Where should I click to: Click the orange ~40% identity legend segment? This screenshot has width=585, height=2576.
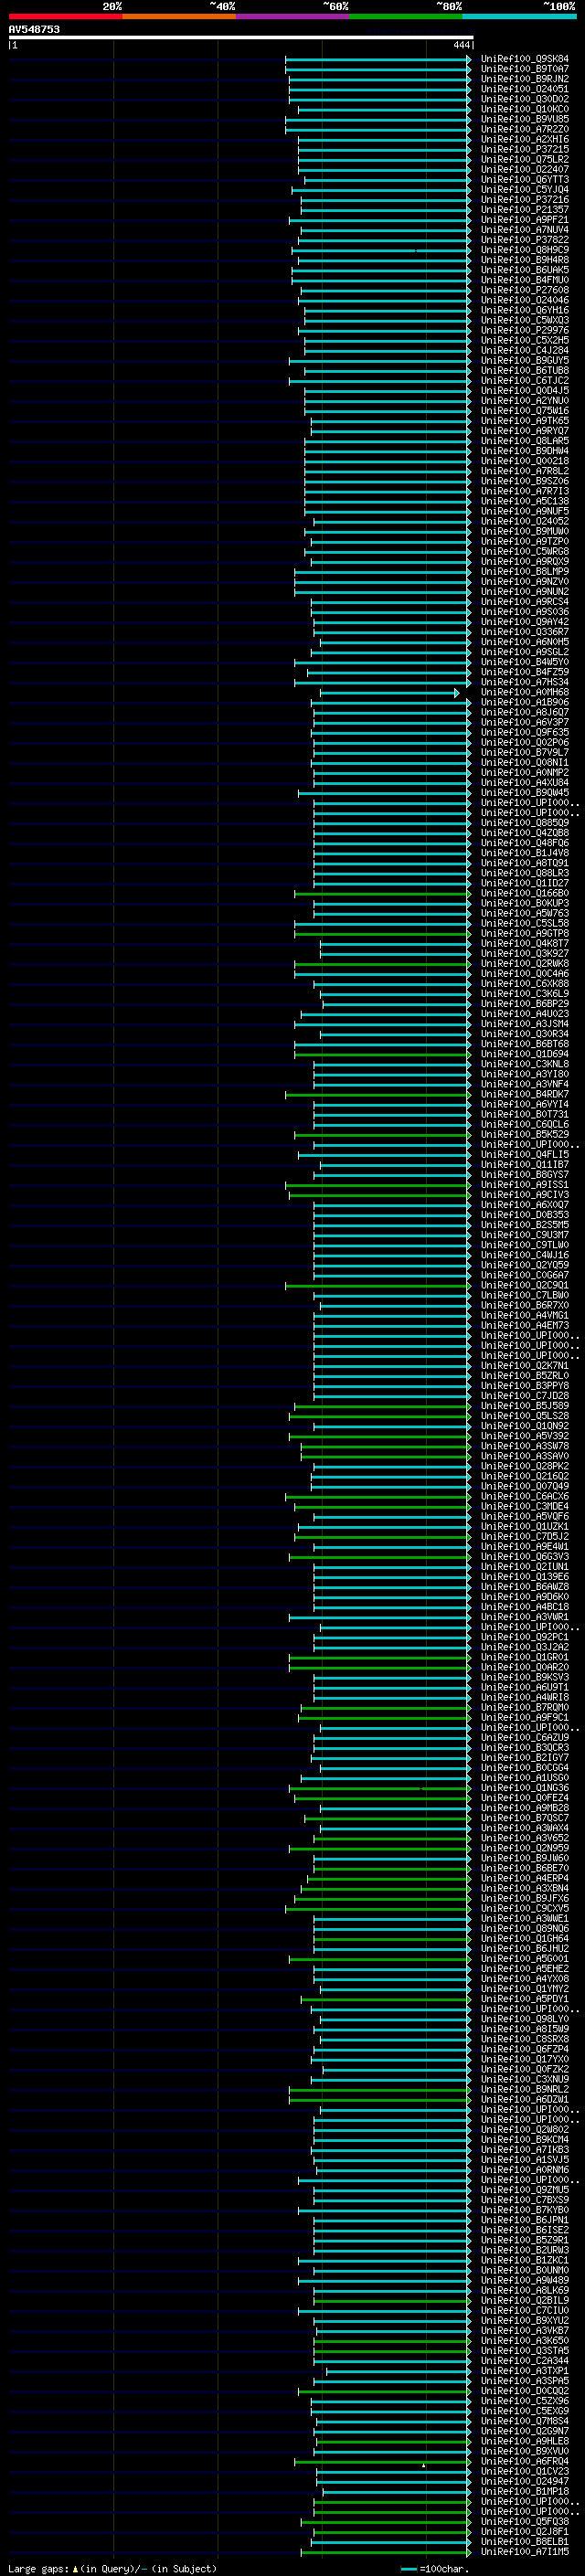point(179,16)
